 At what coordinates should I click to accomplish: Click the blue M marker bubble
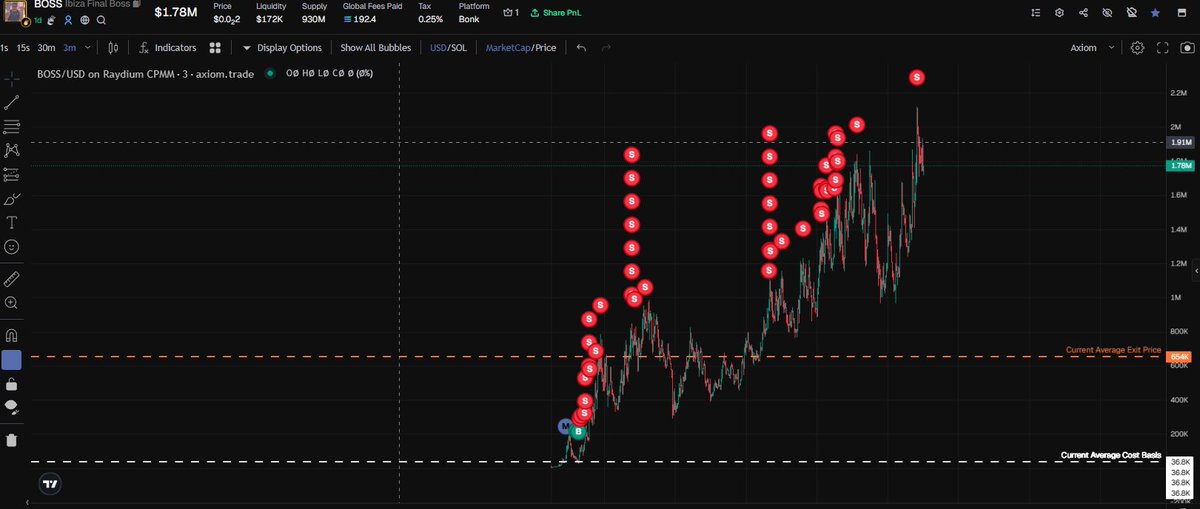(x=565, y=427)
